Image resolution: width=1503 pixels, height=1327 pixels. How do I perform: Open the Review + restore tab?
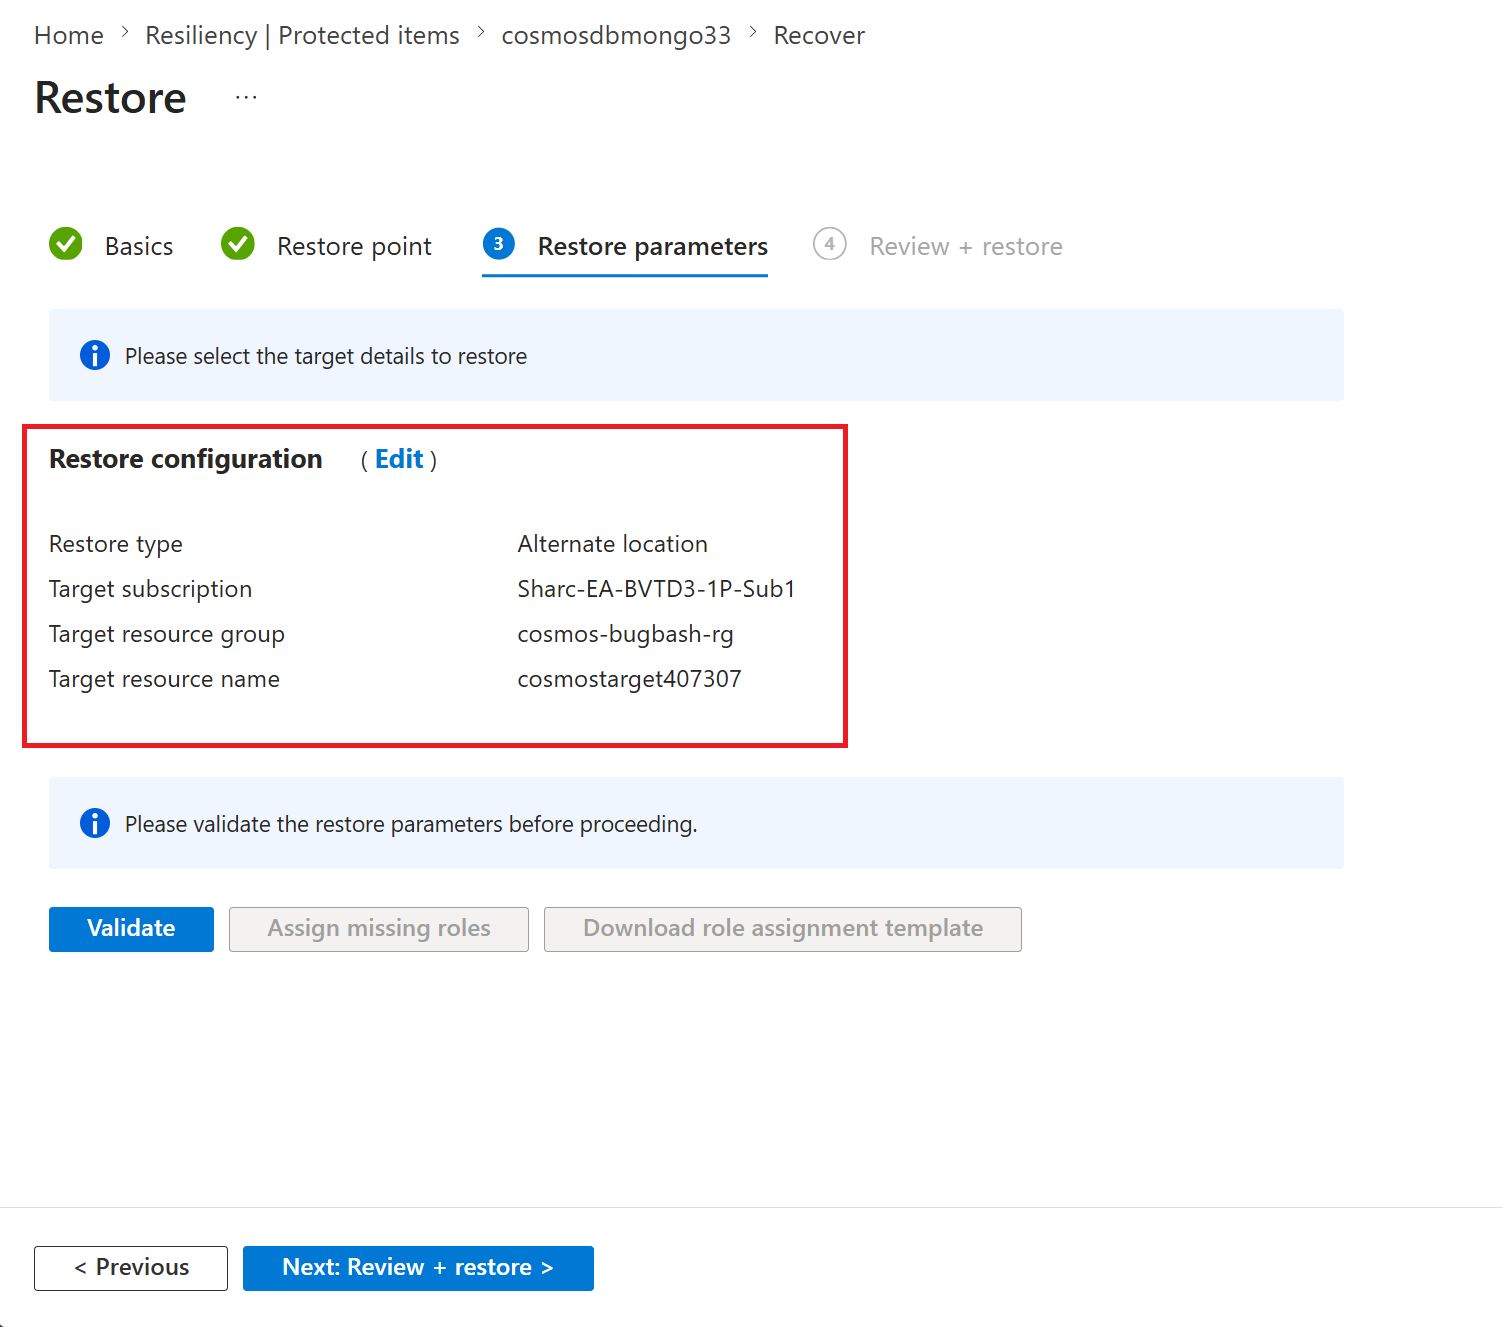point(966,246)
